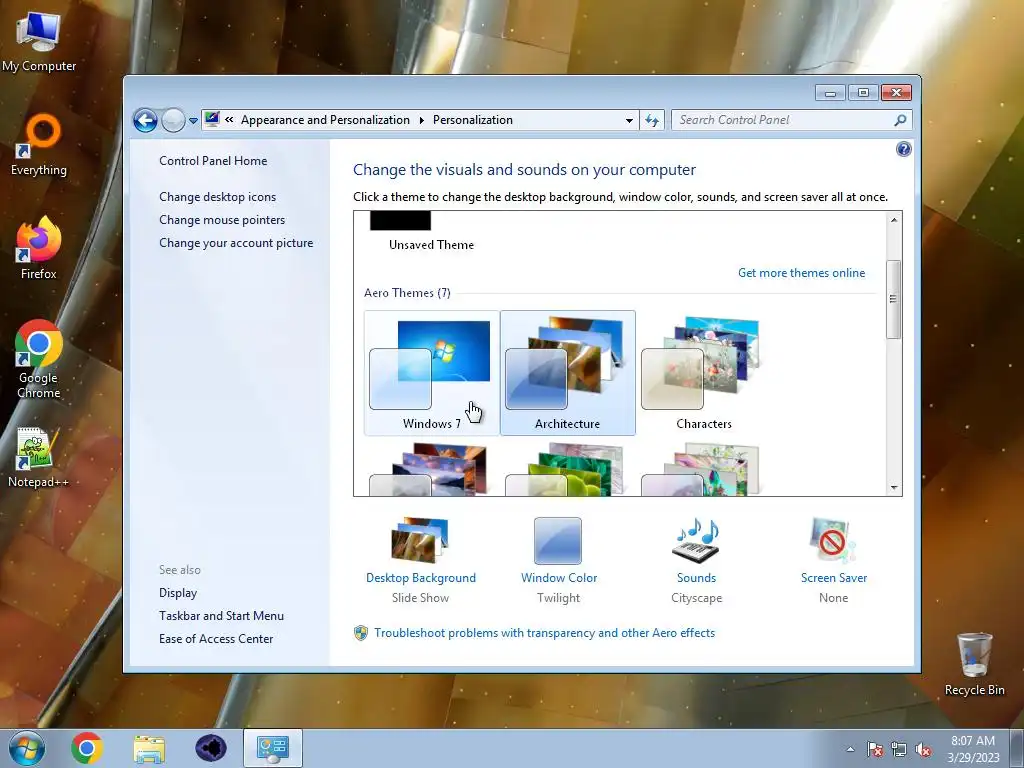1024x768 pixels.
Task: Launch Firefox from the desktop
Action: 39,248
